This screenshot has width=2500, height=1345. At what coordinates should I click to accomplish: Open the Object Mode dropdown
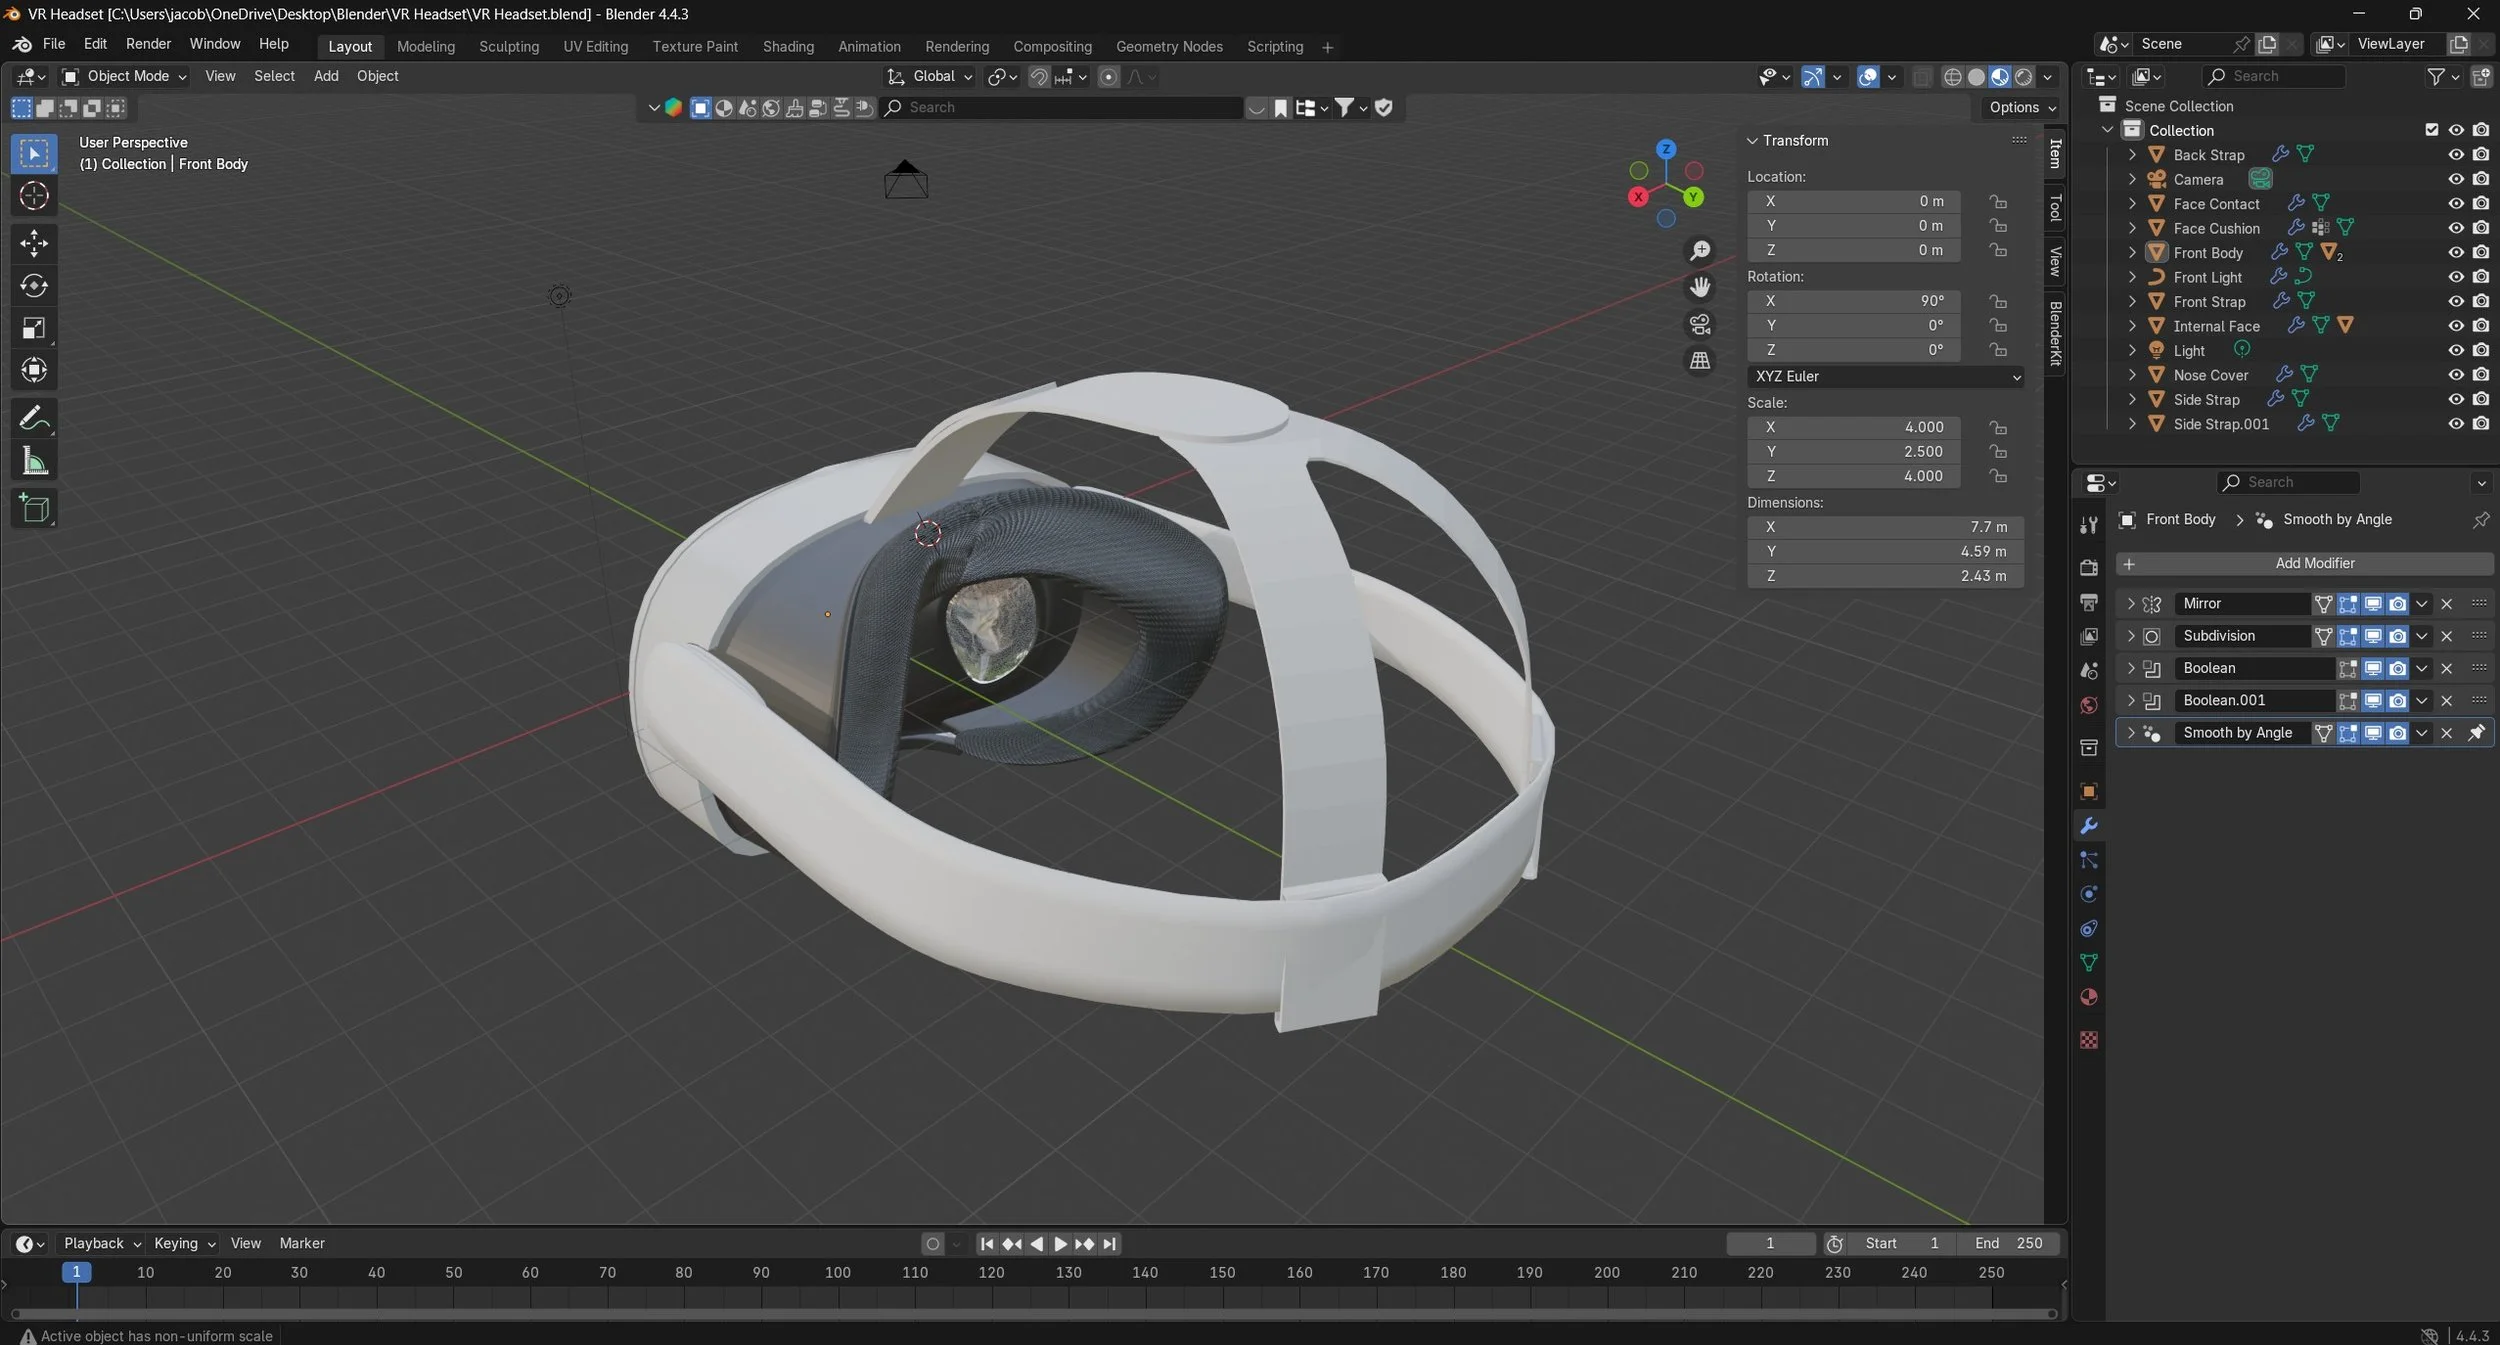coord(125,76)
